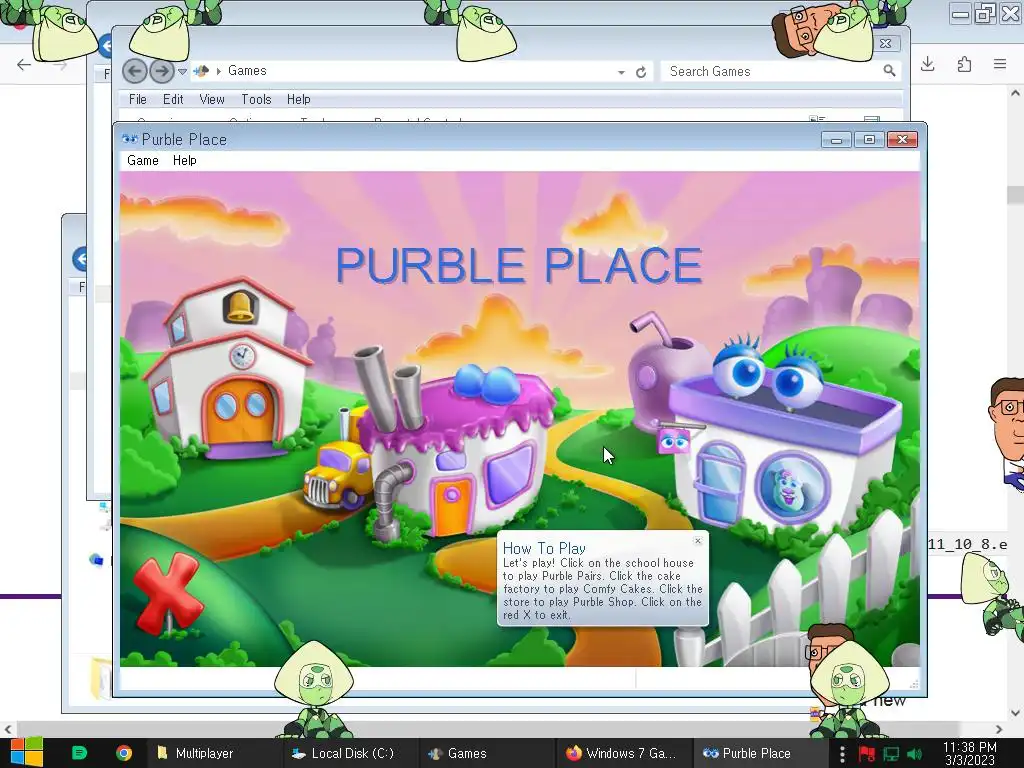The height and width of the screenshot is (768, 1024).
Task: Open clock showing 11:38 PM
Action: pyautogui.click(x=970, y=753)
